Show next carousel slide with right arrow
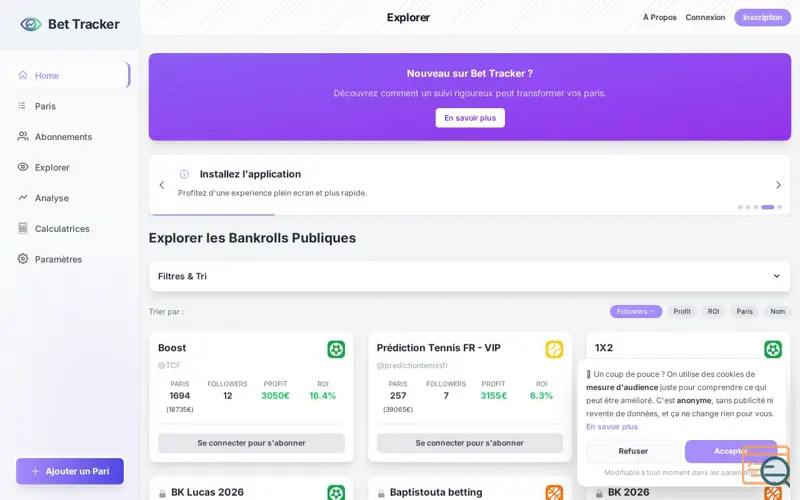The image size is (800, 500). (778, 185)
